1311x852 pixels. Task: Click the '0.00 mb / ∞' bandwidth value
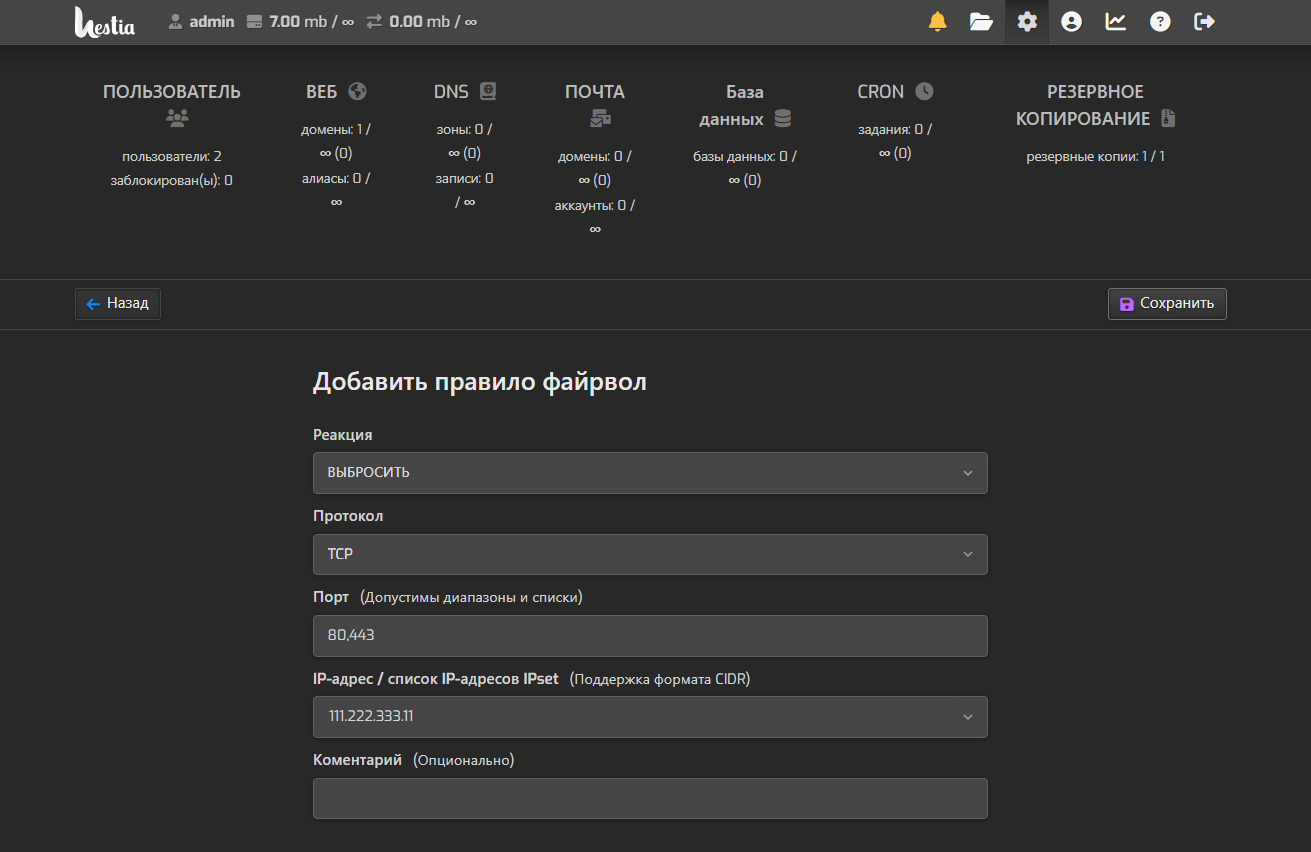click(433, 21)
